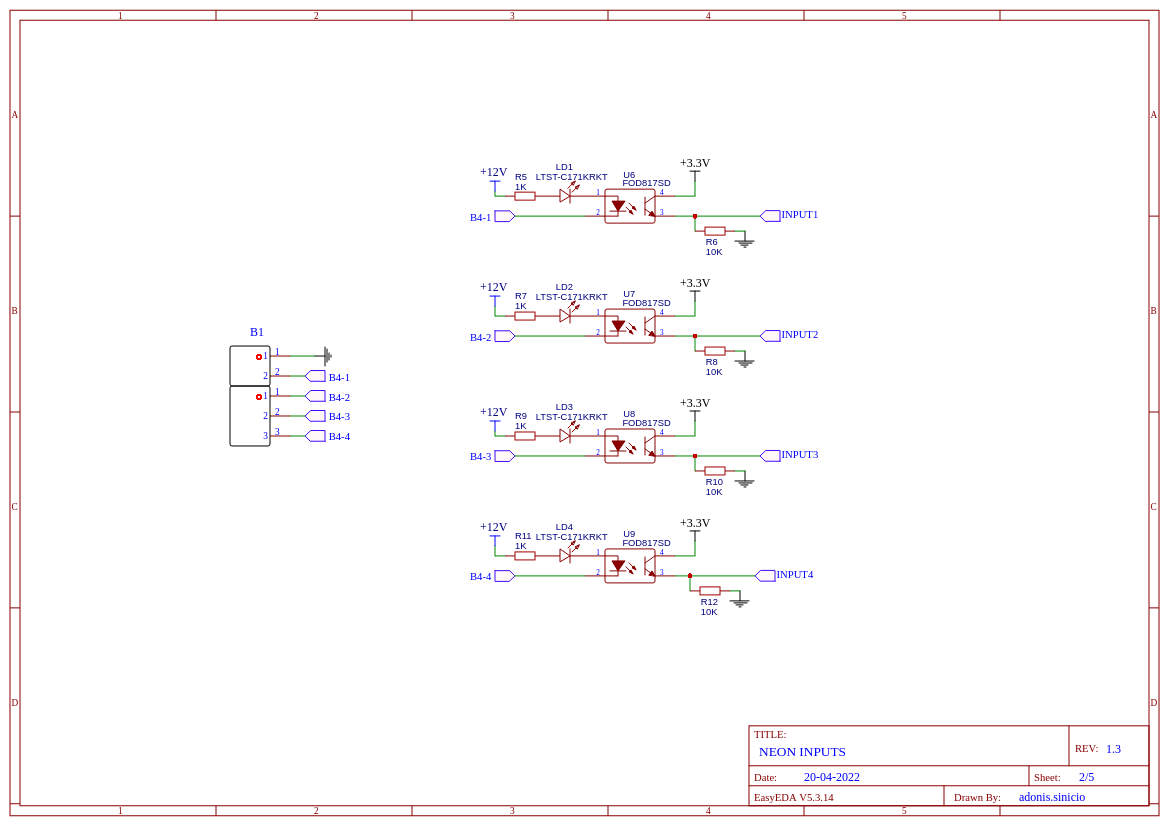Click the 20-04-2022 date field
The width and height of the screenshot is (1169, 827).
[832, 777]
